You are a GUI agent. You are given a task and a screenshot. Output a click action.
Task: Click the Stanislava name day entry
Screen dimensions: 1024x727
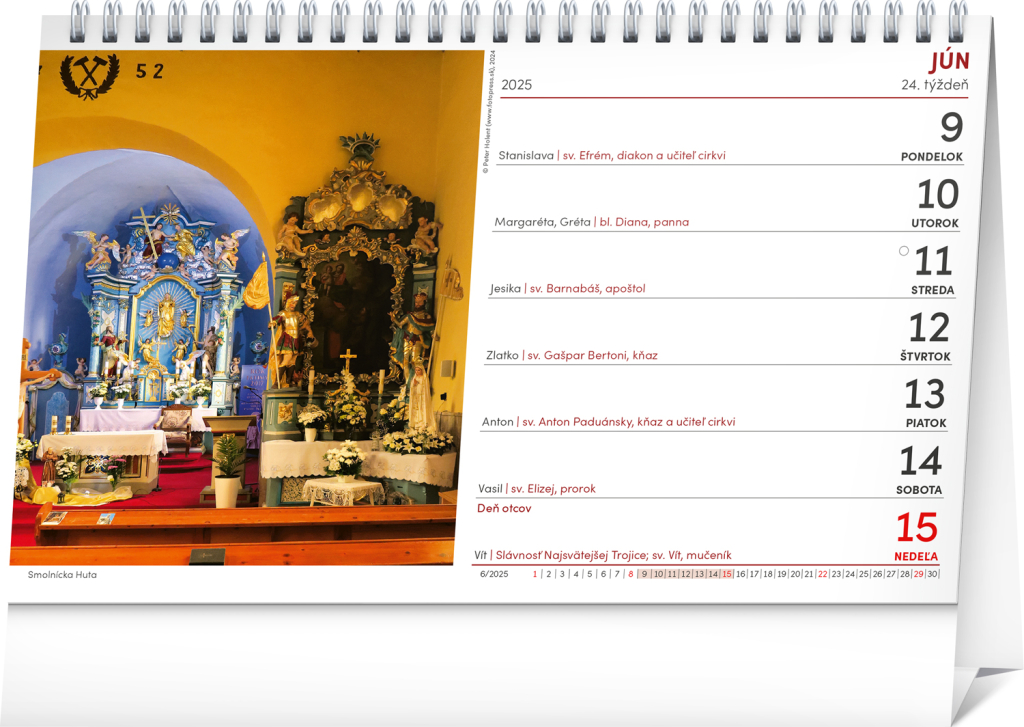pyautogui.click(x=525, y=155)
